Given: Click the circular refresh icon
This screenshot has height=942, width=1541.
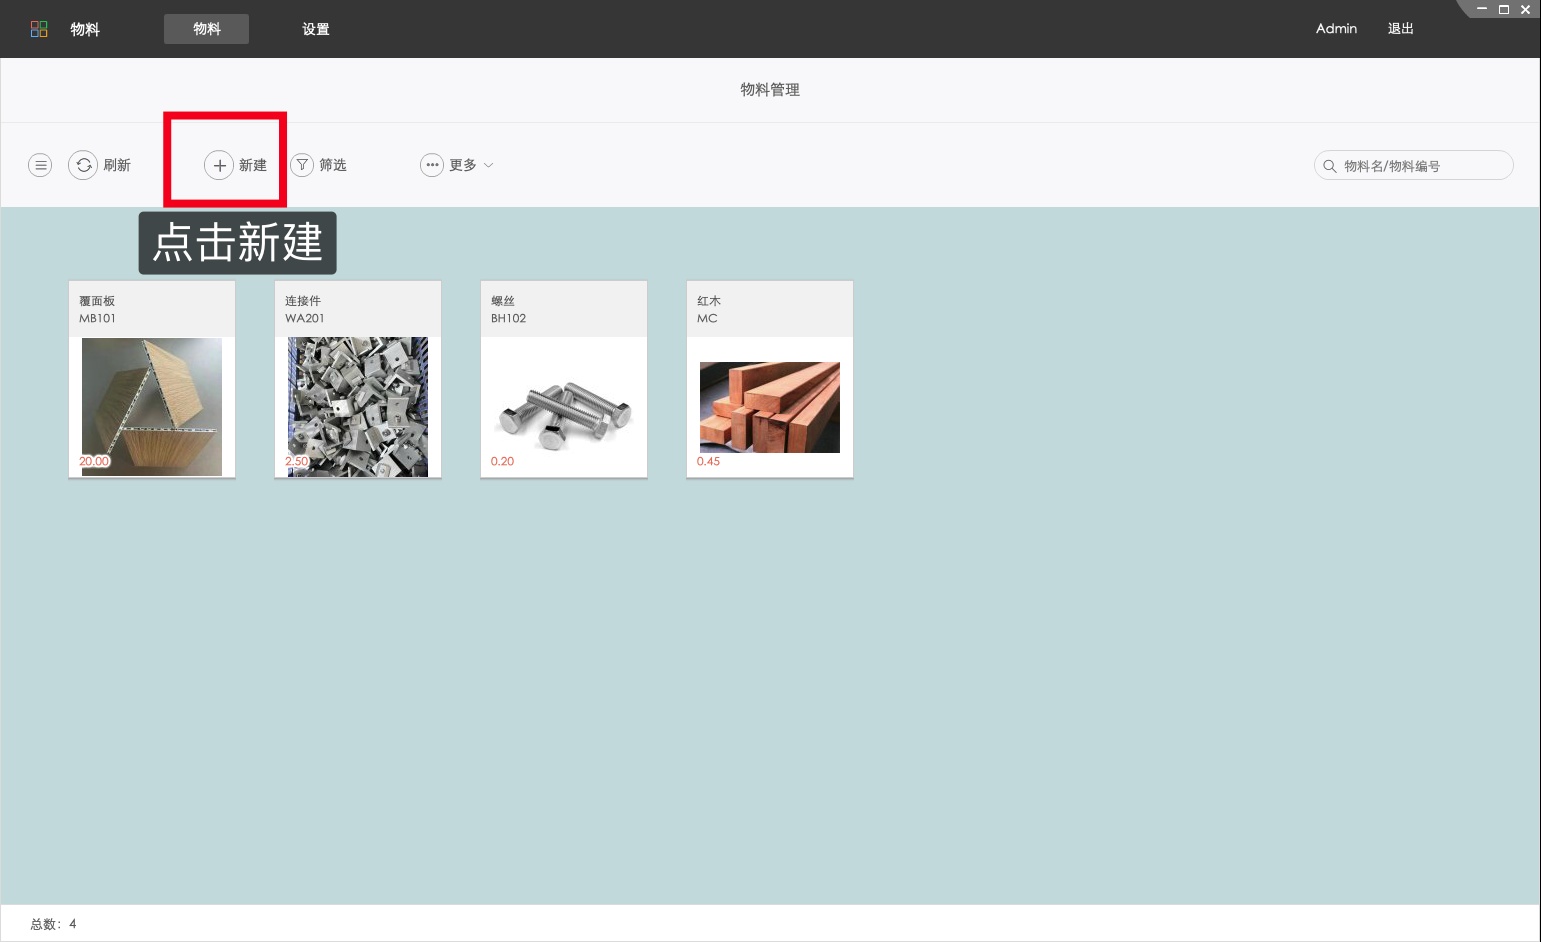Looking at the screenshot, I should point(83,165).
